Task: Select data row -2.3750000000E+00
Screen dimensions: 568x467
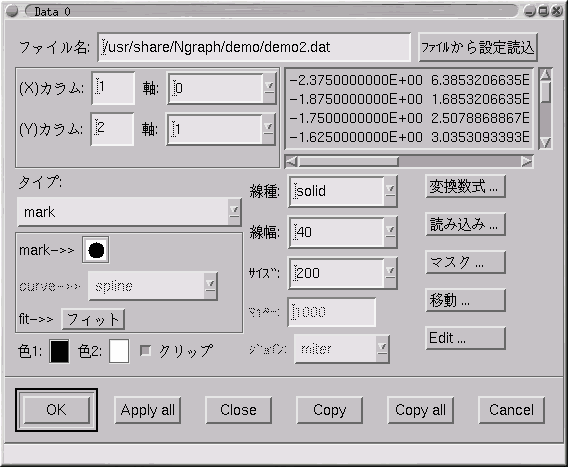Action: point(409,80)
